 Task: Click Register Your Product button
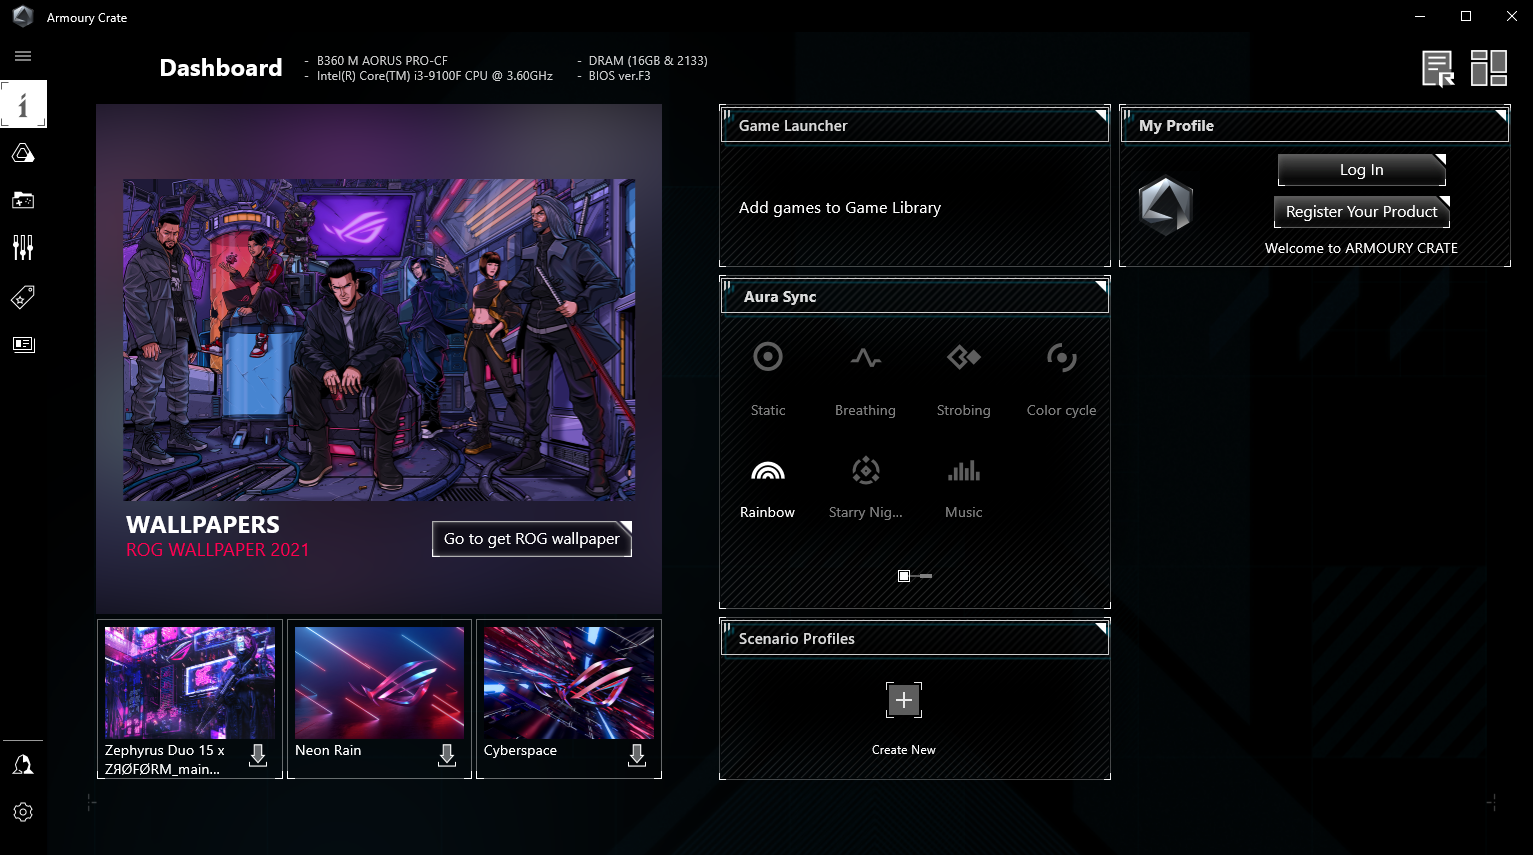click(1362, 212)
